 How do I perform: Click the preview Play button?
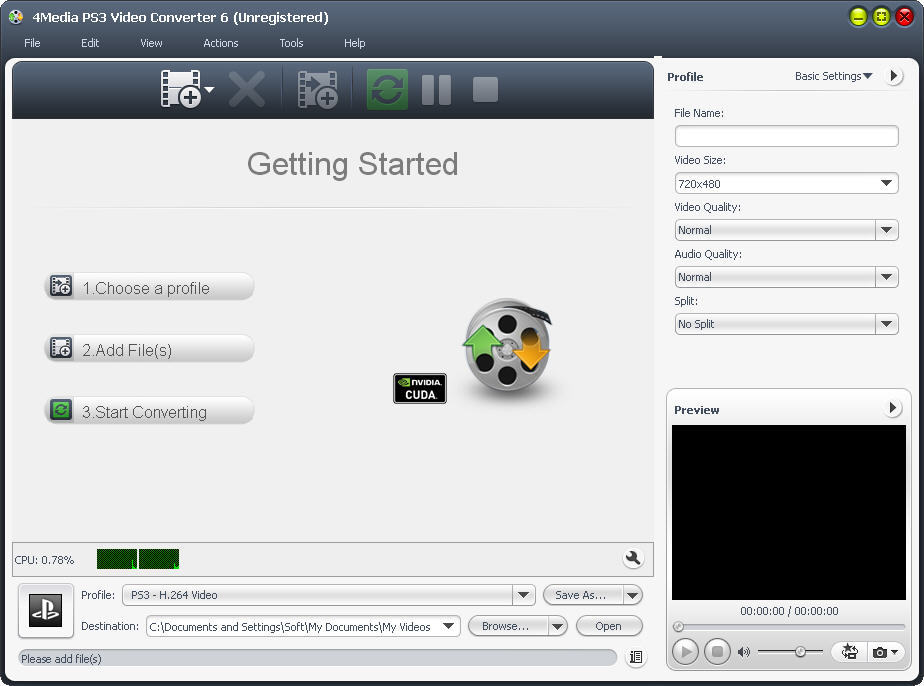[685, 652]
